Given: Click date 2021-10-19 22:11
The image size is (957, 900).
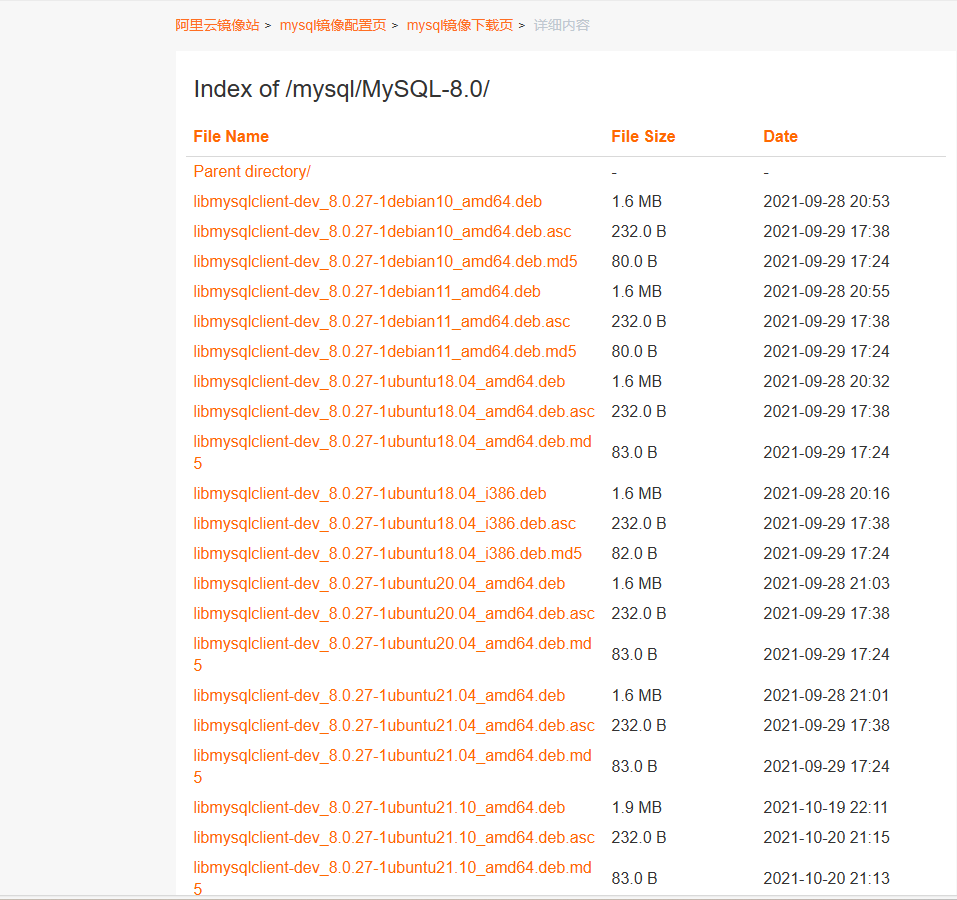Looking at the screenshot, I should coord(826,807).
